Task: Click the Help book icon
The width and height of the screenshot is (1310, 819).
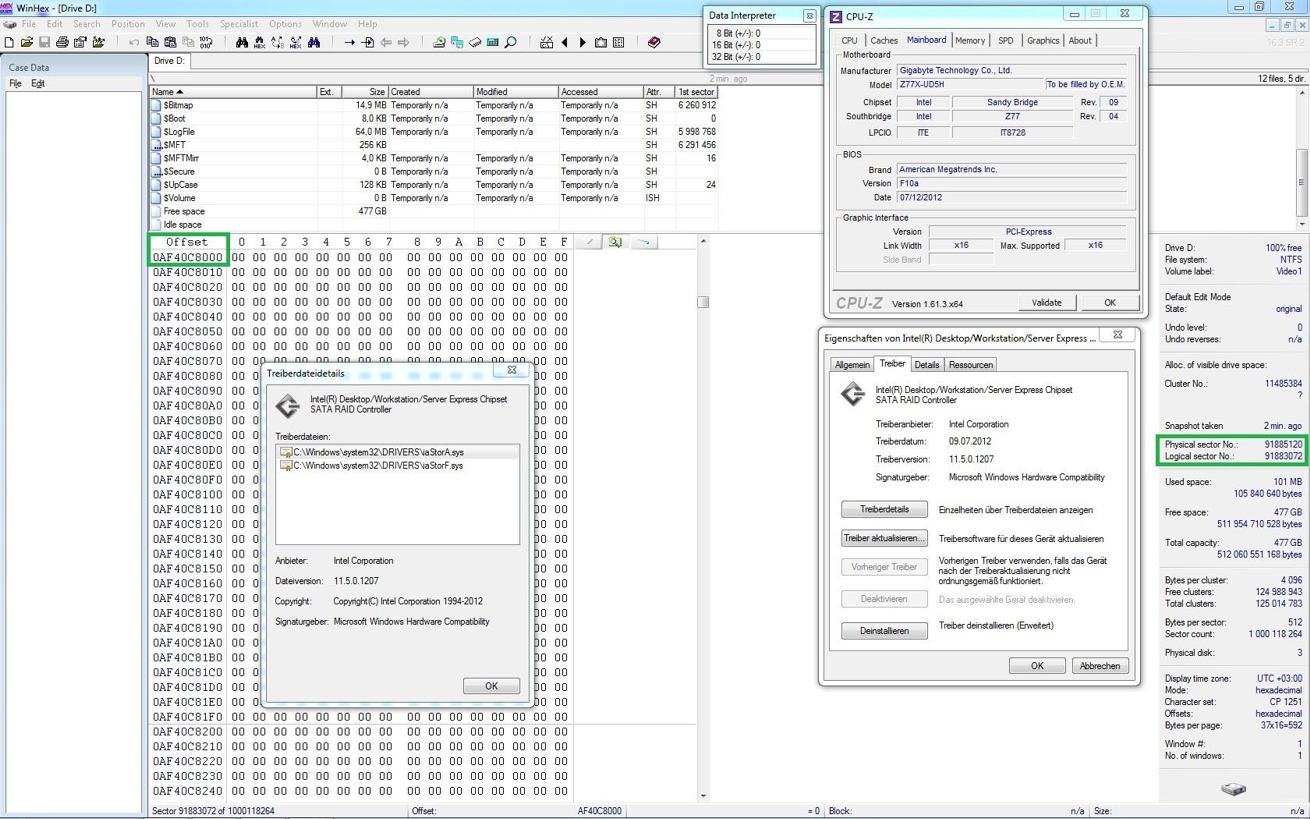Action: point(654,42)
